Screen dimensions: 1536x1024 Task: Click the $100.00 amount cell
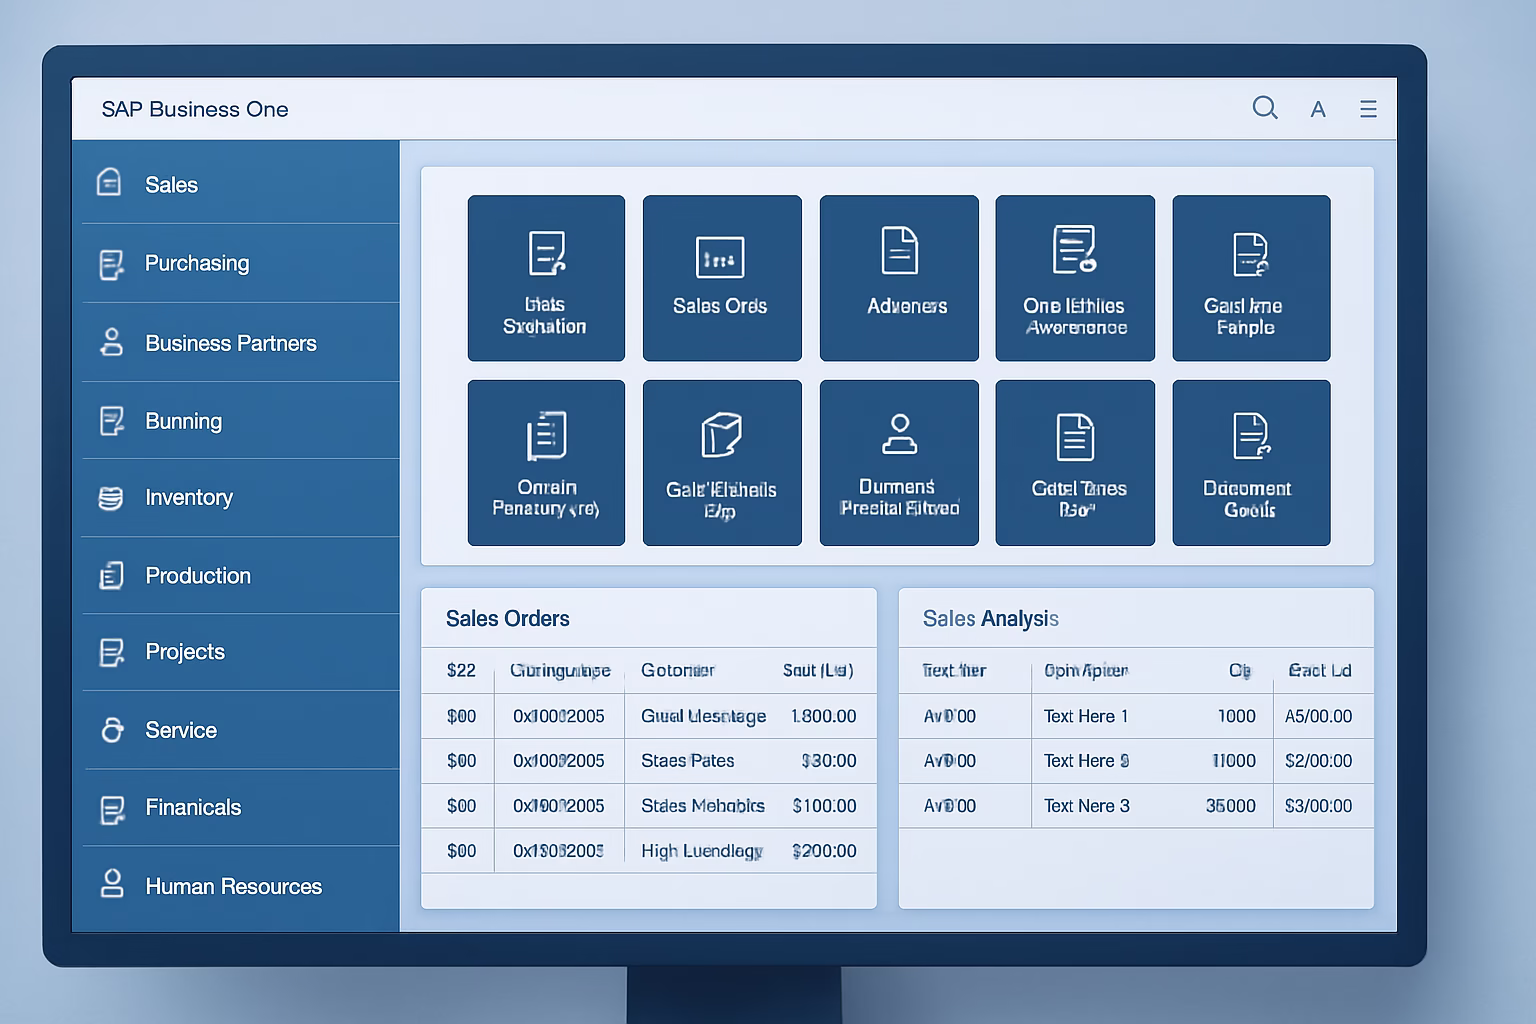pos(824,806)
